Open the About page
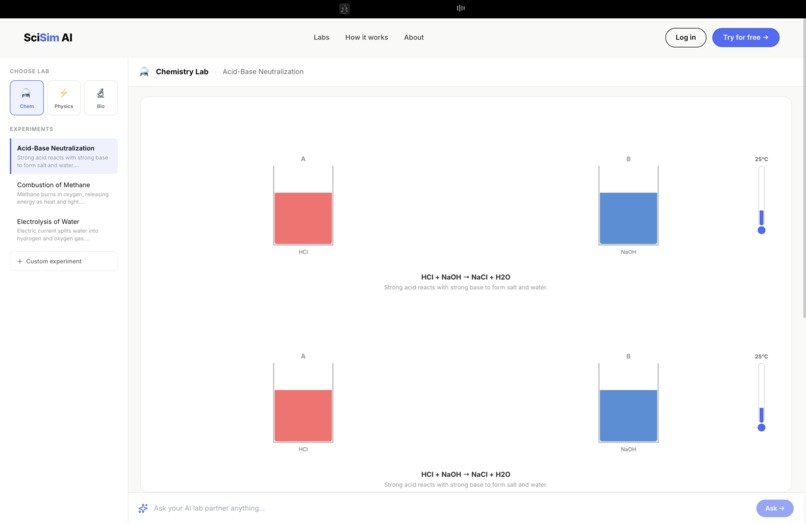The width and height of the screenshot is (806, 524). click(414, 38)
